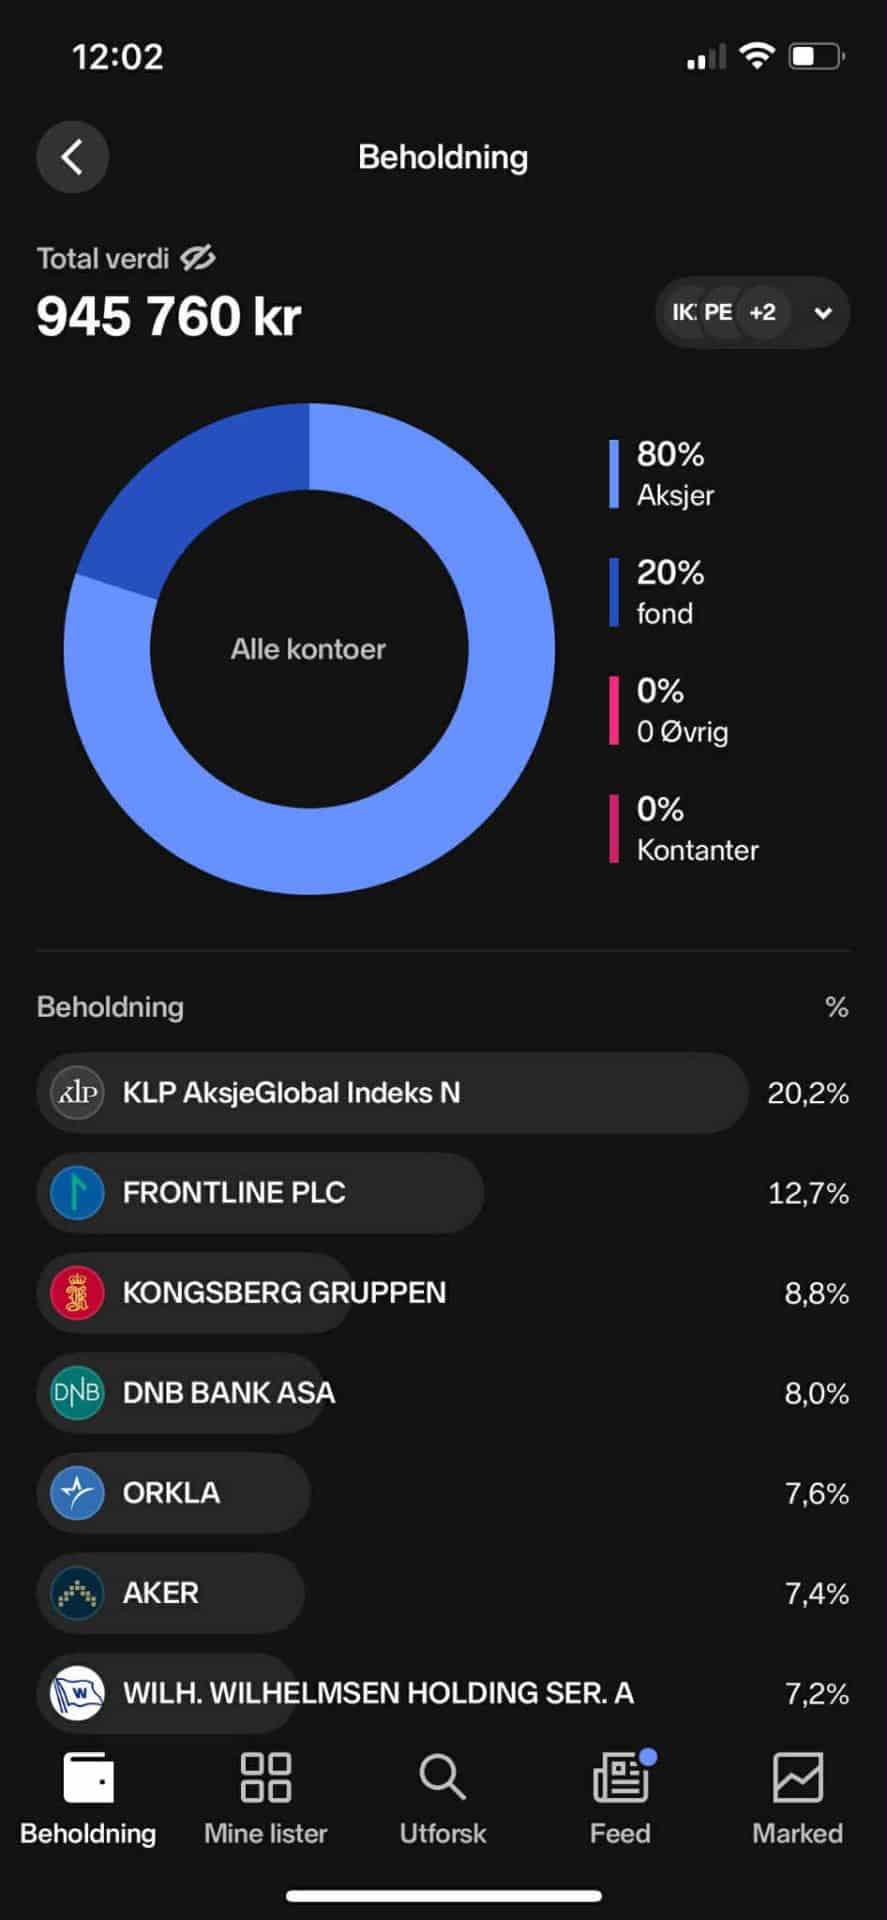Tap the Kongsberg Gruppen crest icon
Screen dimensions: 887x1920
[x=77, y=1293]
